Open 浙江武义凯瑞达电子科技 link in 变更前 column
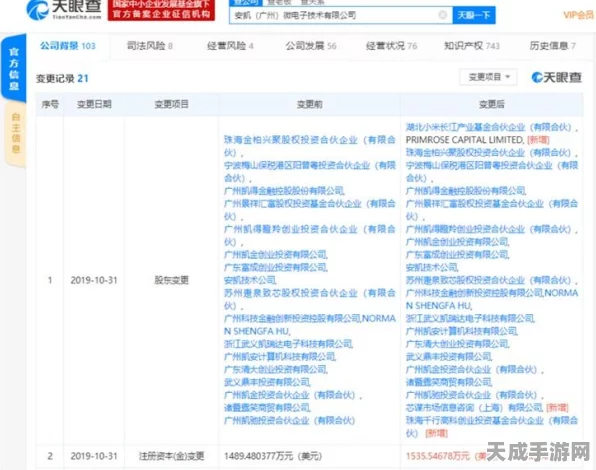Image resolution: width=596 pixels, height=470 pixels. 288,344
